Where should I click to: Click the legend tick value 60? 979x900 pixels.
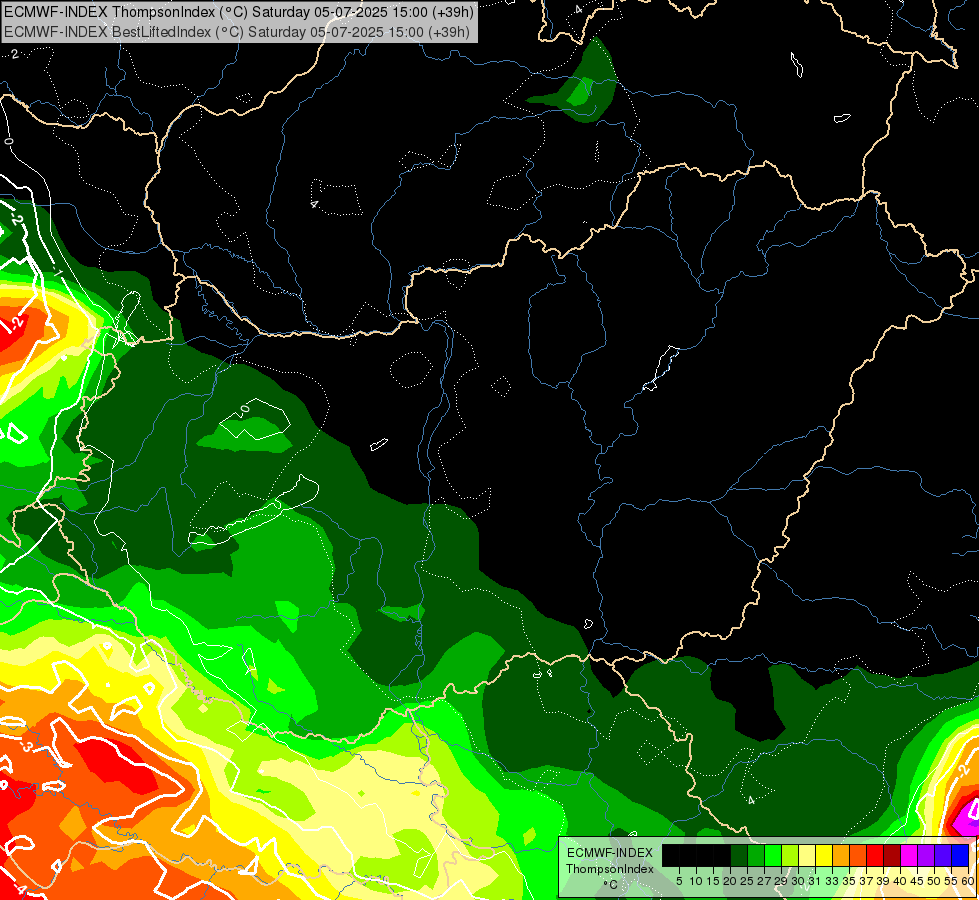[x=968, y=881]
